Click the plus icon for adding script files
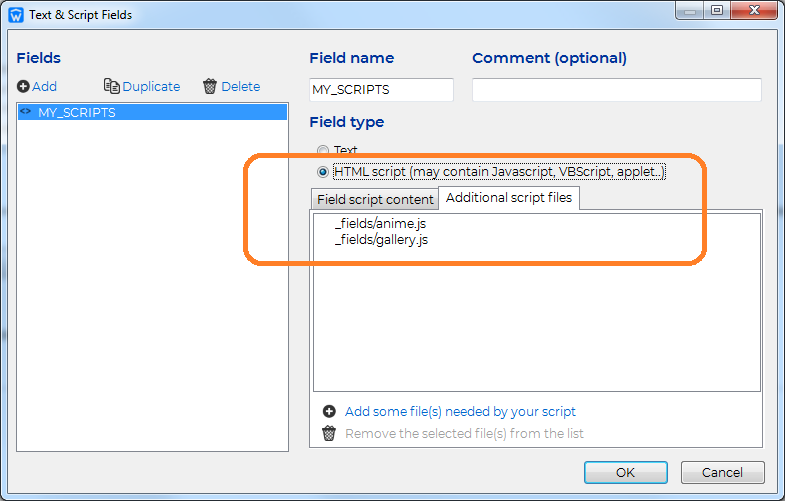This screenshot has height=501, width=785. point(329,411)
